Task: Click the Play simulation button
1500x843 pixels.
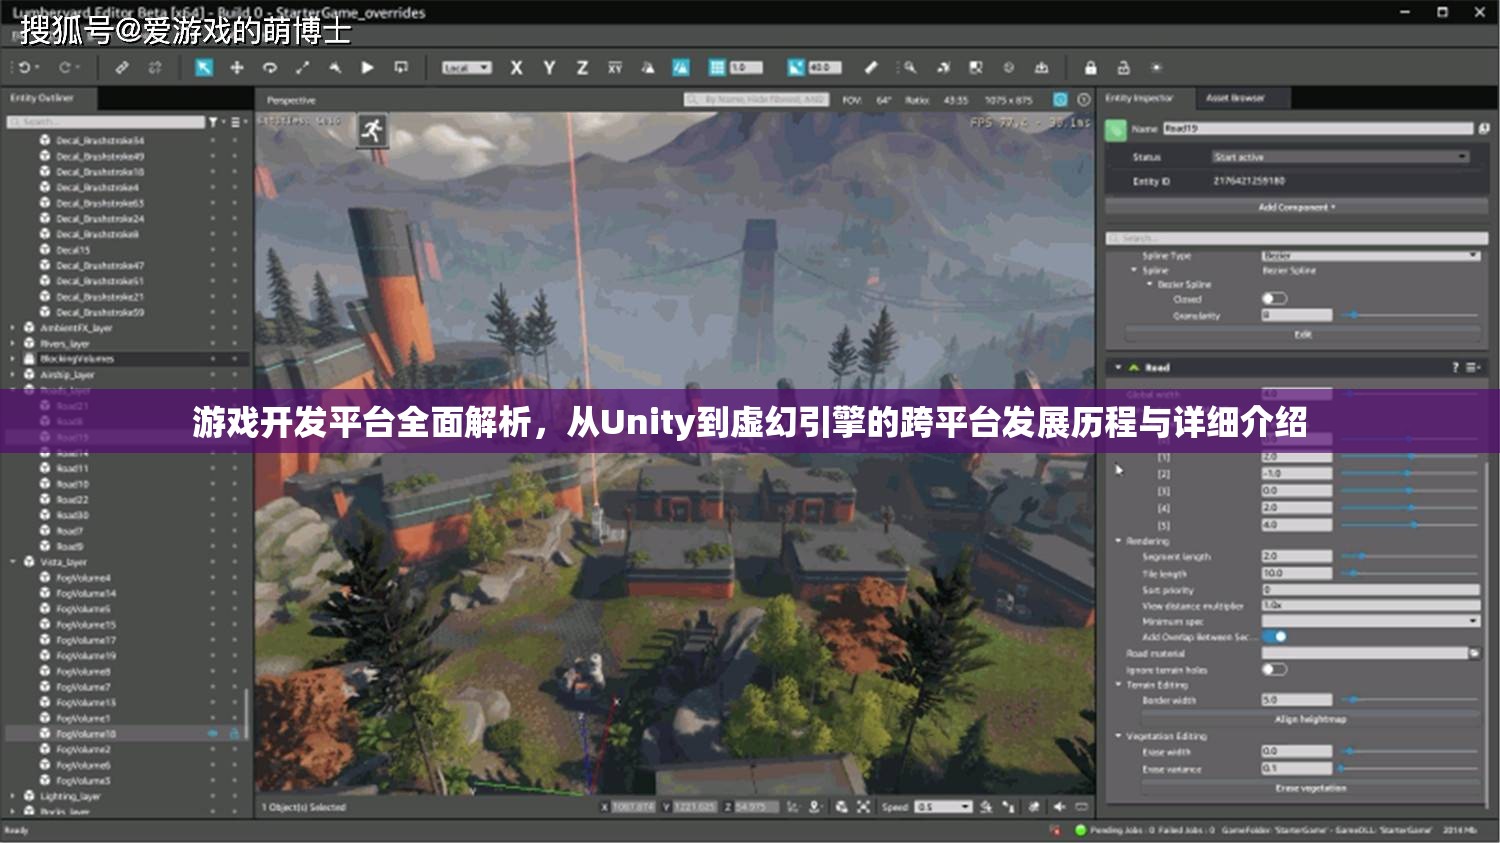Action: [x=368, y=68]
